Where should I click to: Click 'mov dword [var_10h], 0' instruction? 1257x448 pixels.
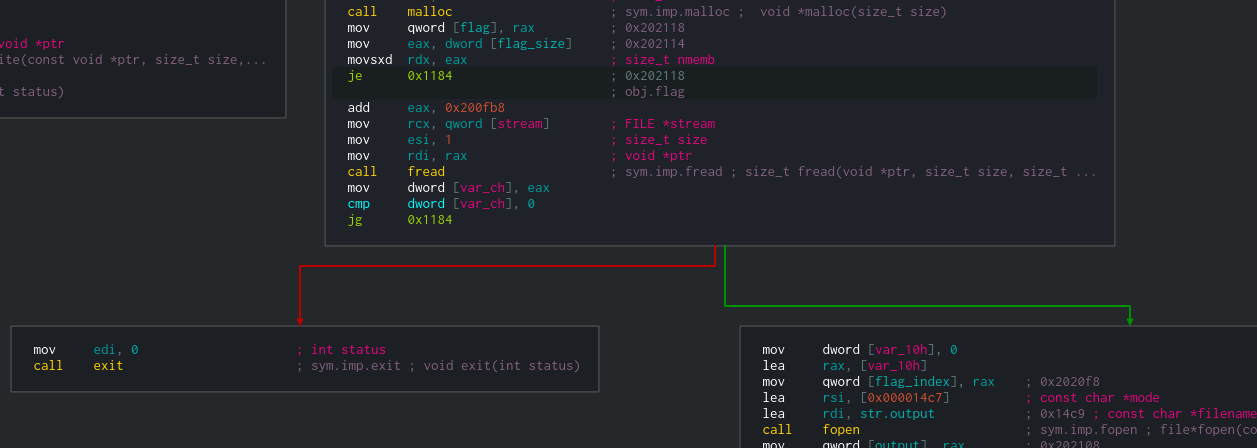pyautogui.click(x=860, y=350)
